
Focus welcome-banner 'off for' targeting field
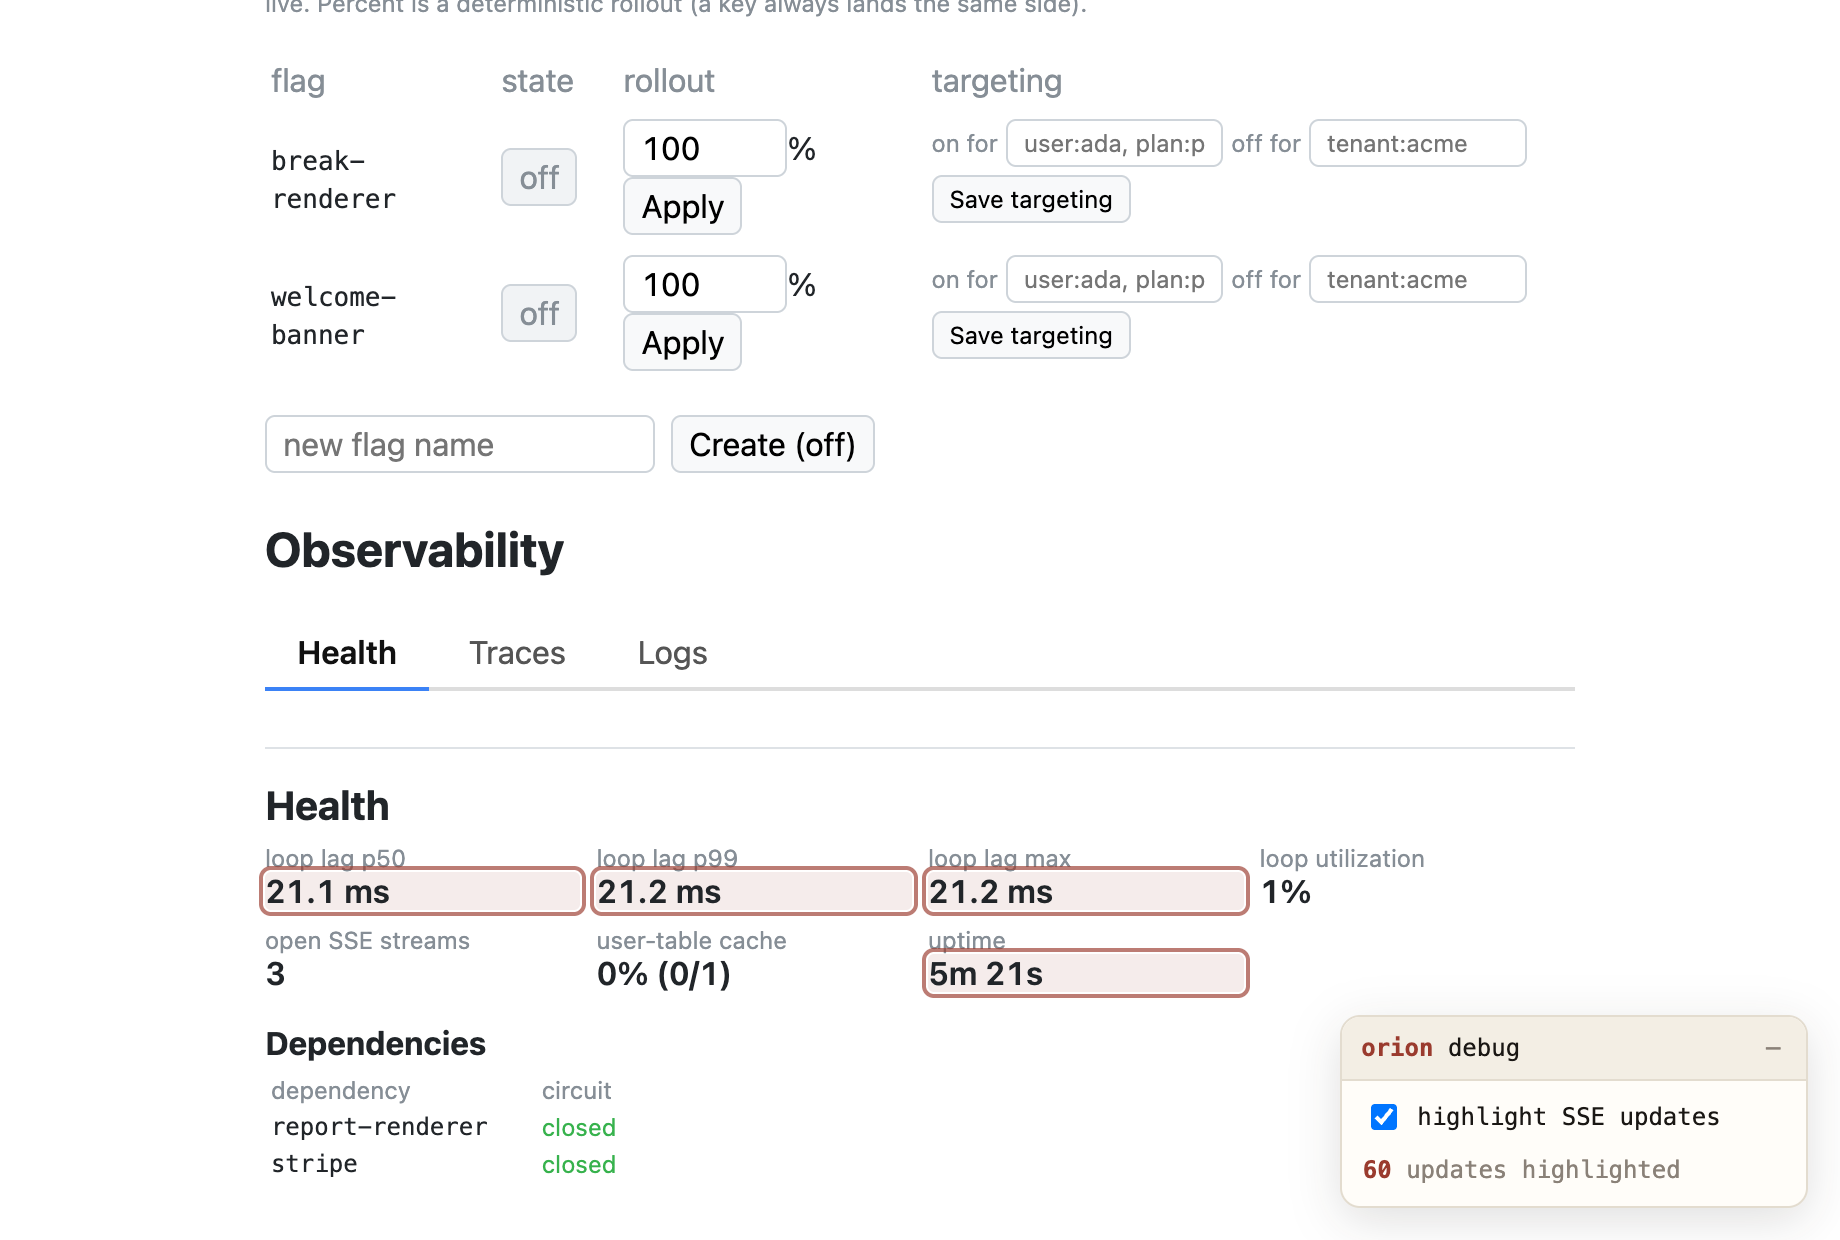tap(1417, 279)
